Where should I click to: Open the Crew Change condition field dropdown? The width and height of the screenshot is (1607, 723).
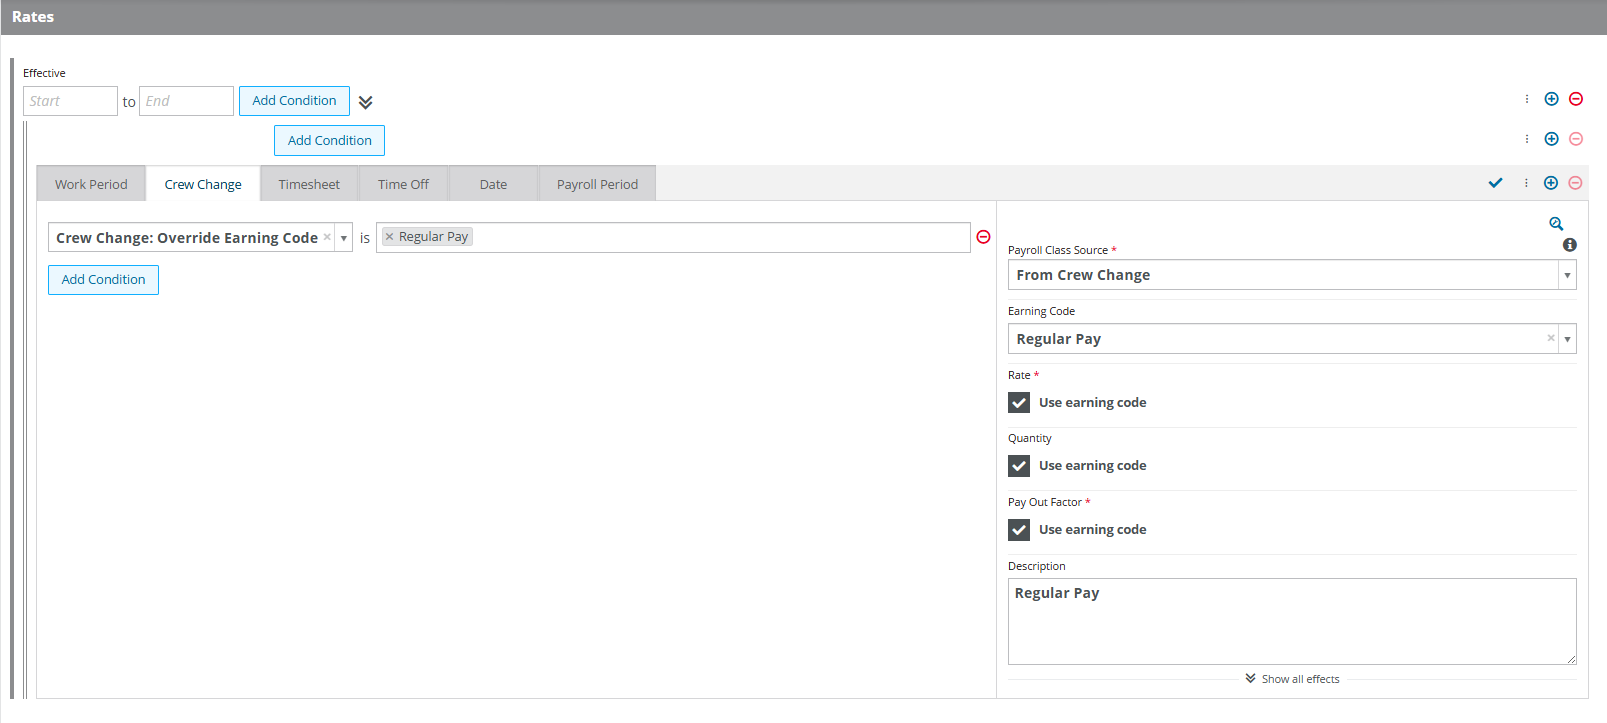pyautogui.click(x=343, y=238)
